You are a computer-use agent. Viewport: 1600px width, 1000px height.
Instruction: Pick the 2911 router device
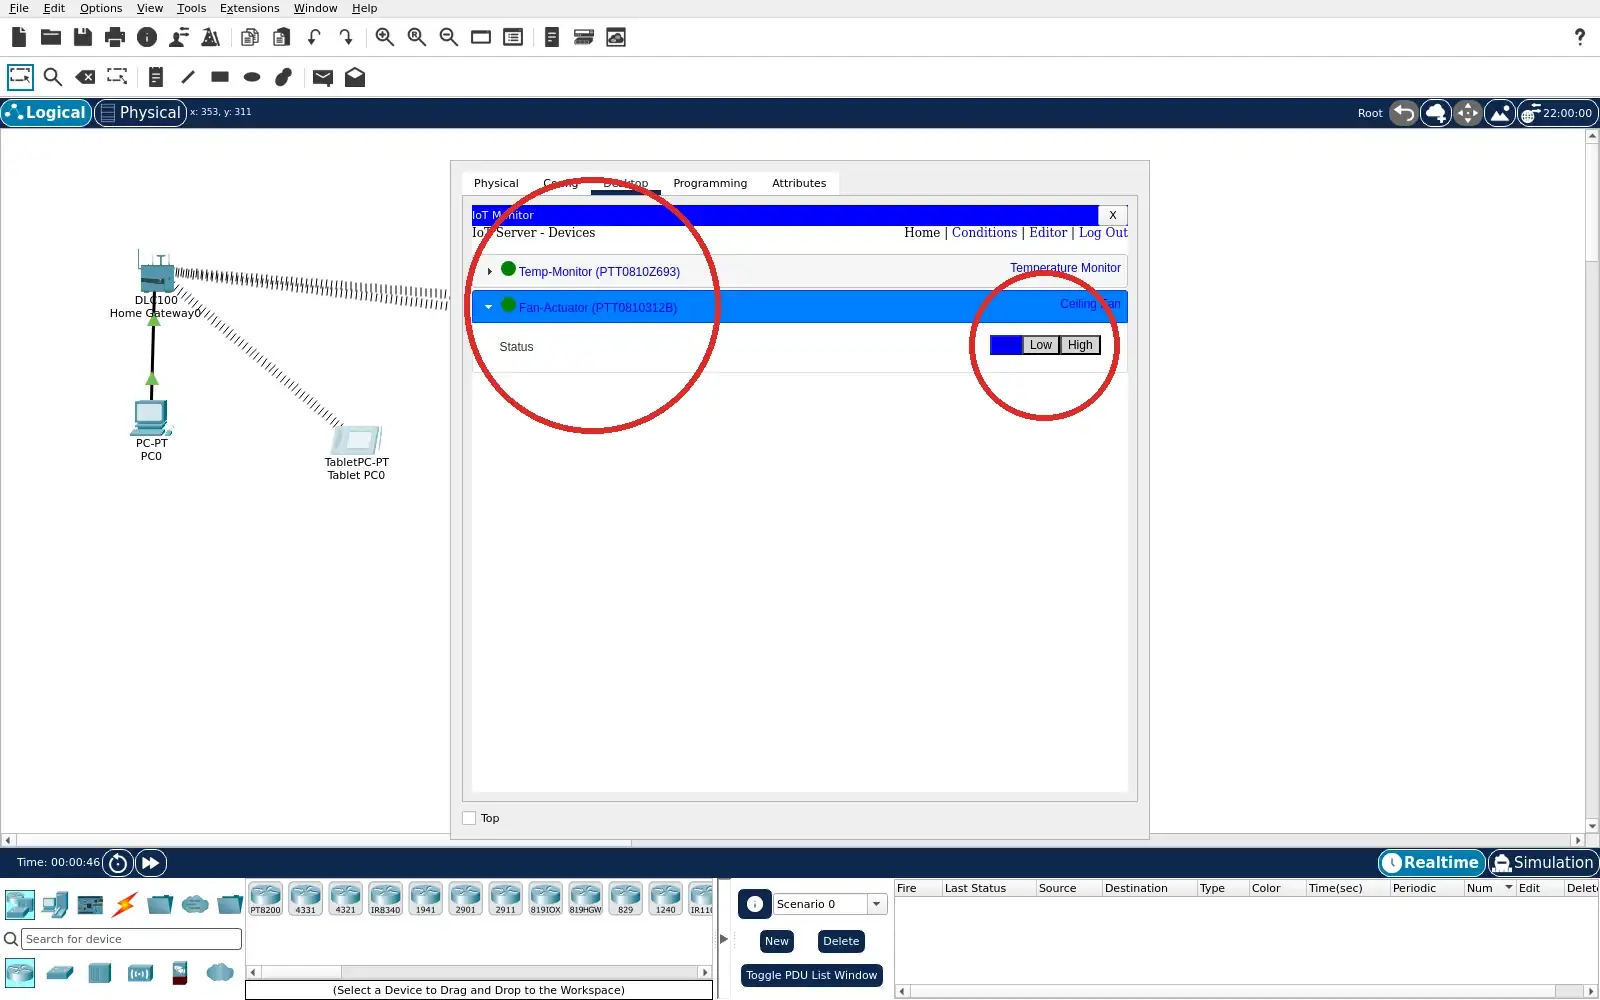point(505,899)
